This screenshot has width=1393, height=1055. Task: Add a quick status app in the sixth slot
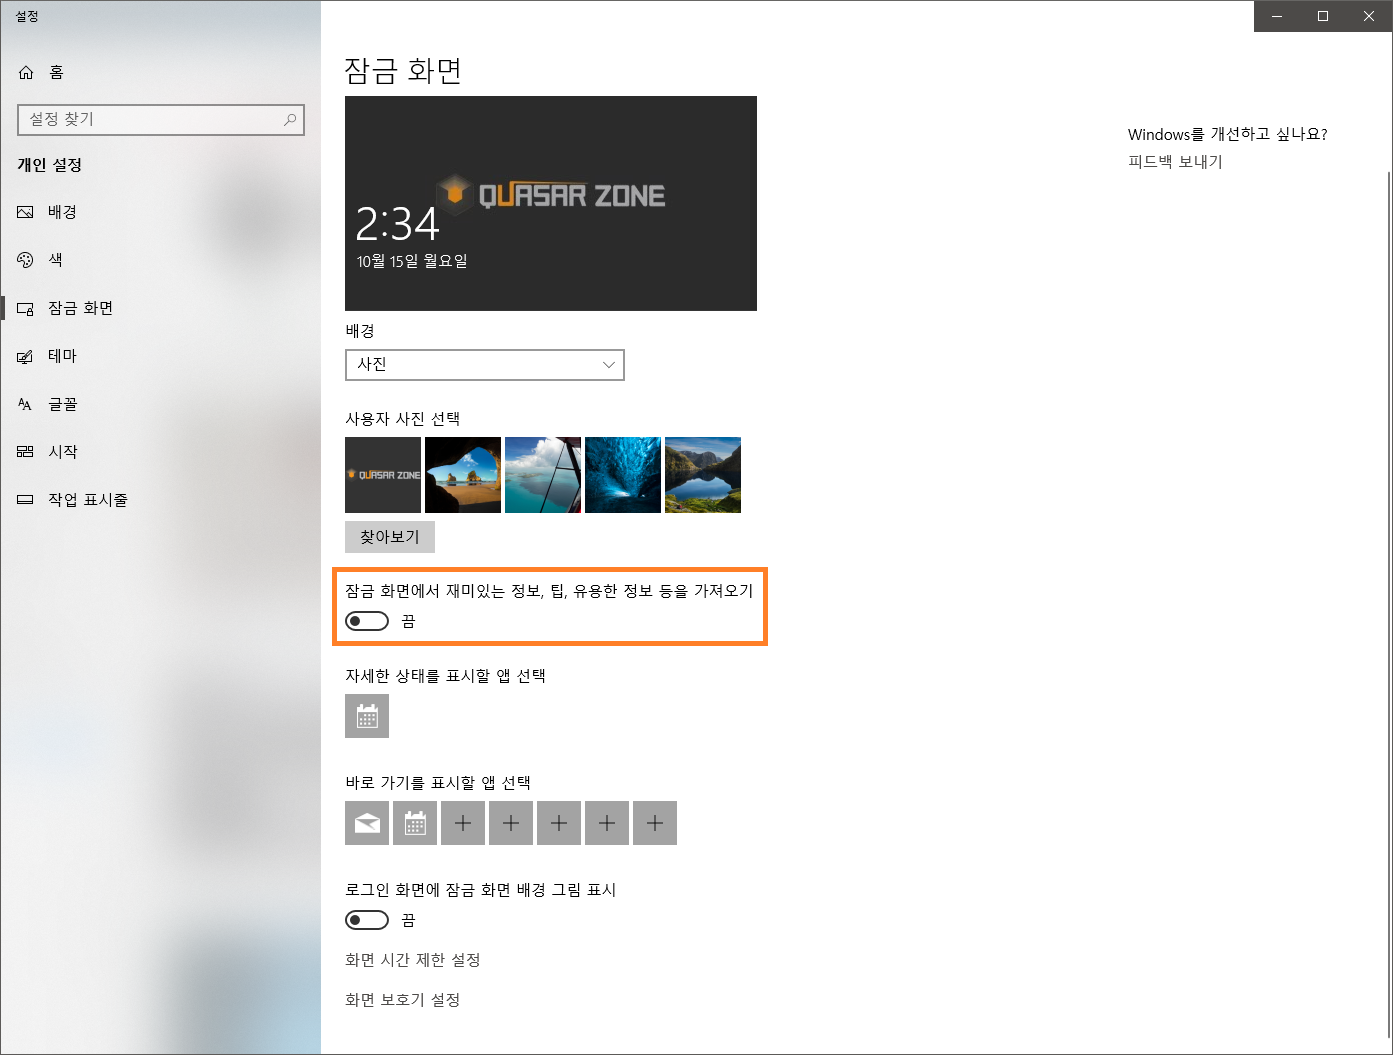coord(607,823)
